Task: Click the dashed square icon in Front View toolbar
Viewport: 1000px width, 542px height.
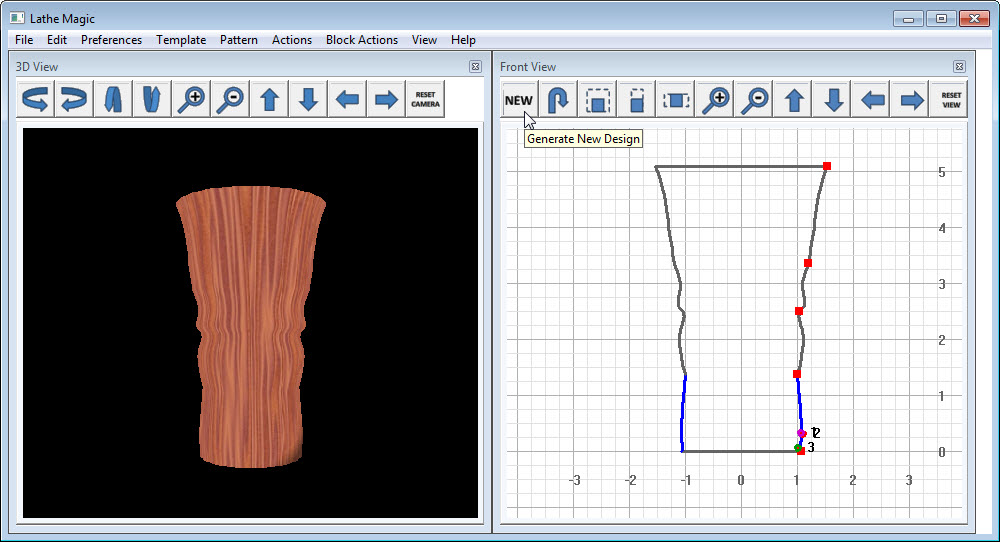Action: (x=598, y=100)
